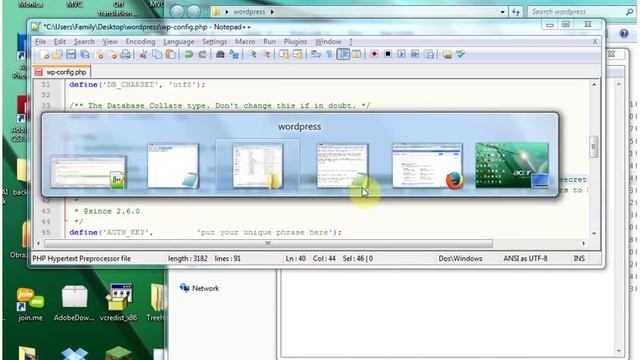Select the join.me desktop shortcut
The image size is (640, 360).
pyautogui.click(x=30, y=304)
